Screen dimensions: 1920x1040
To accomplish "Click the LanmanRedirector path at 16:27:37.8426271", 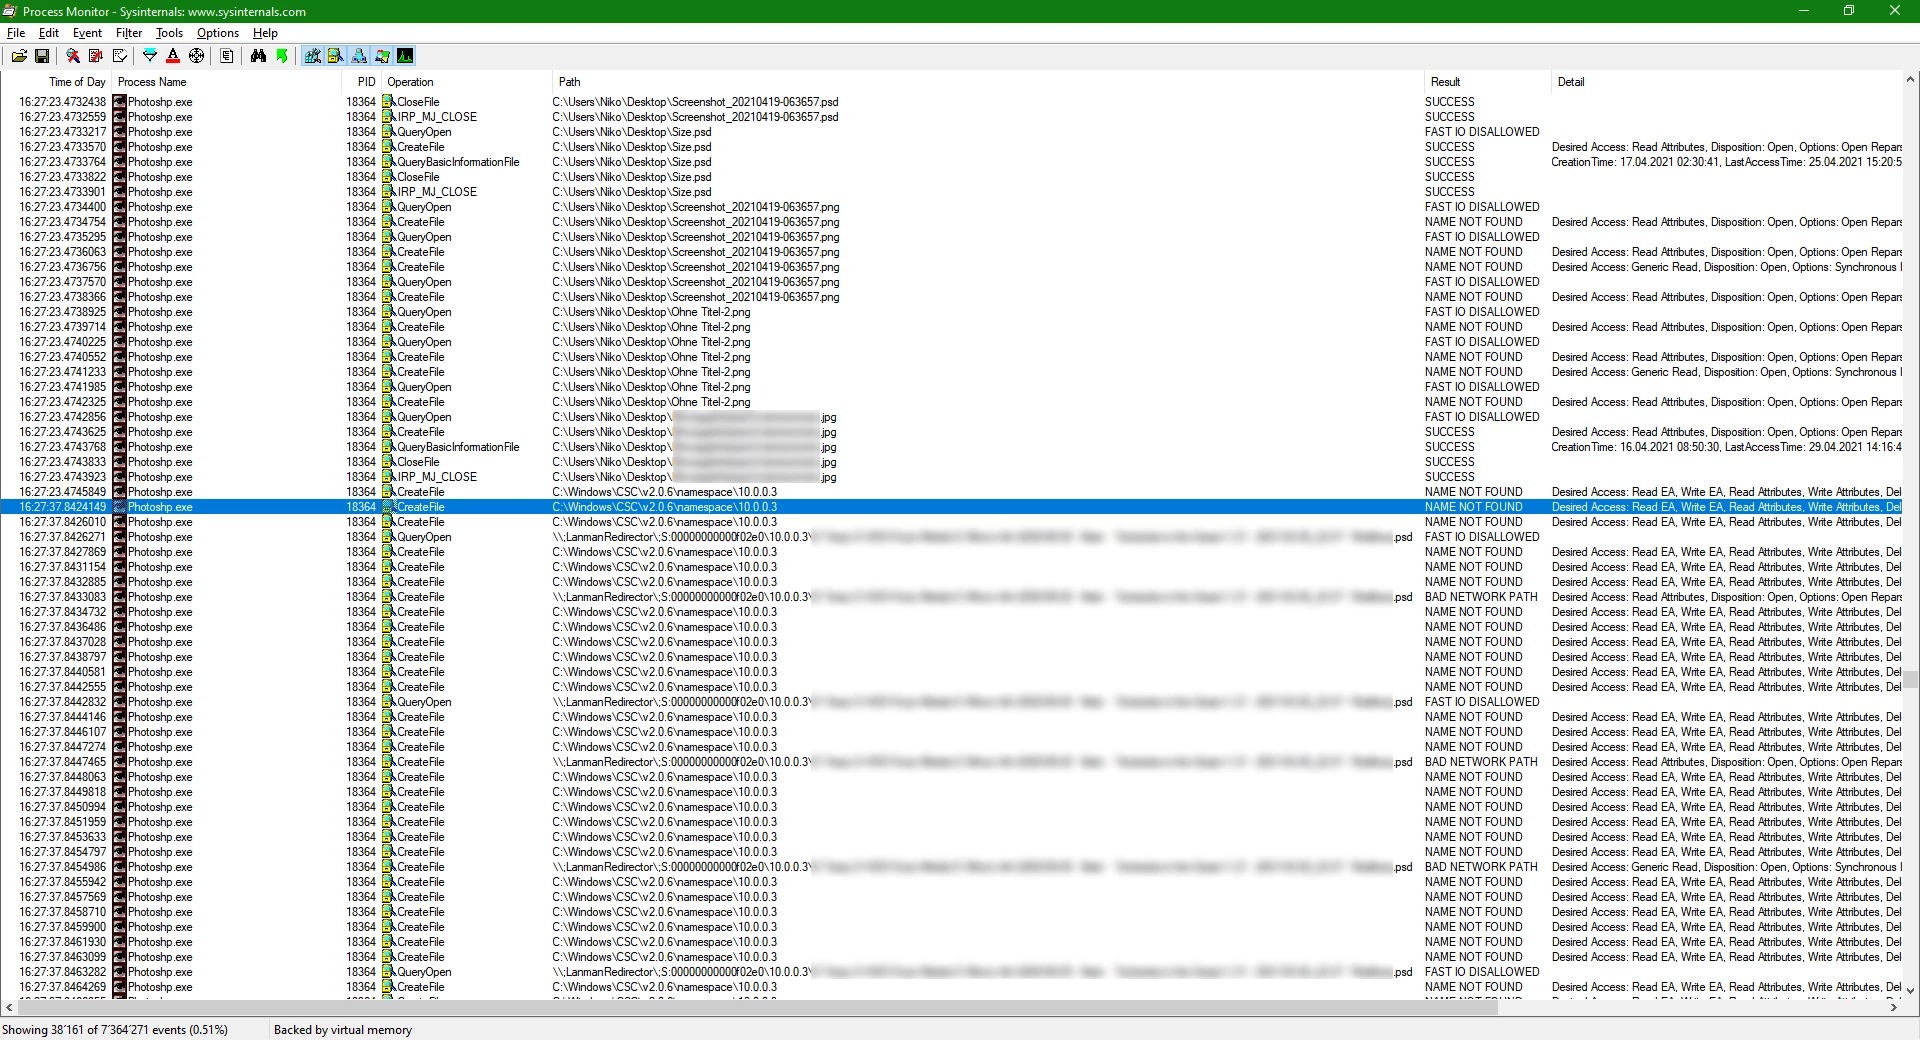I will pos(982,537).
